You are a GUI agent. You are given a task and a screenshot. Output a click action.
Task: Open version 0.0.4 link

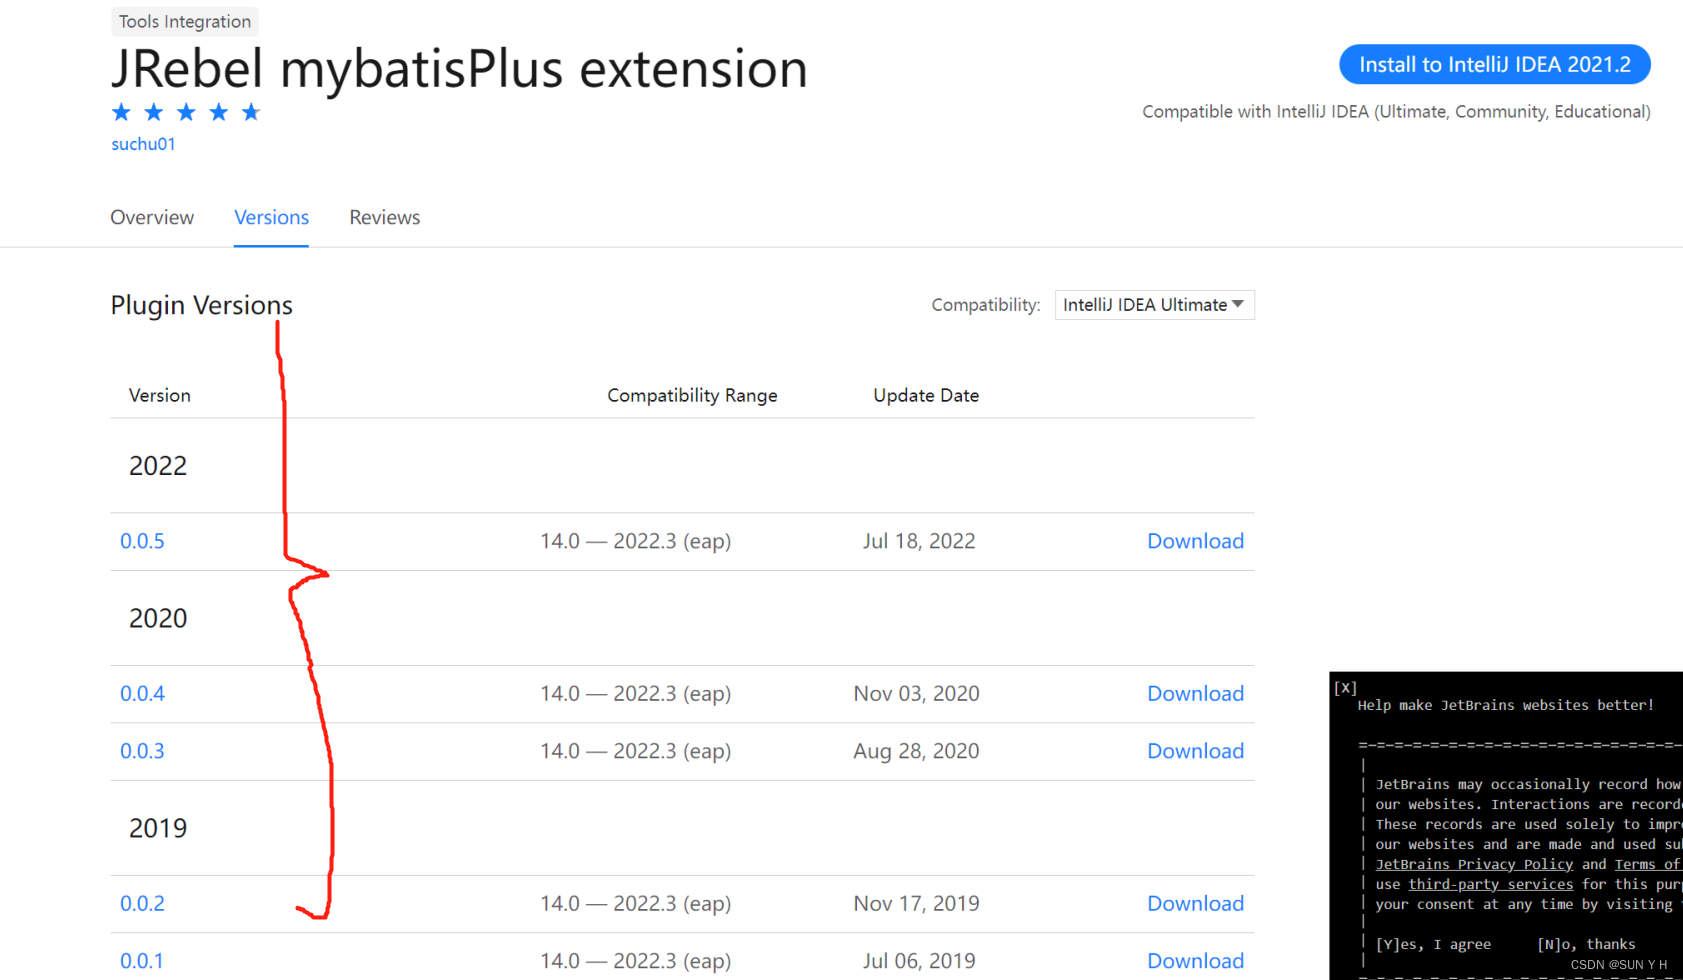(142, 694)
